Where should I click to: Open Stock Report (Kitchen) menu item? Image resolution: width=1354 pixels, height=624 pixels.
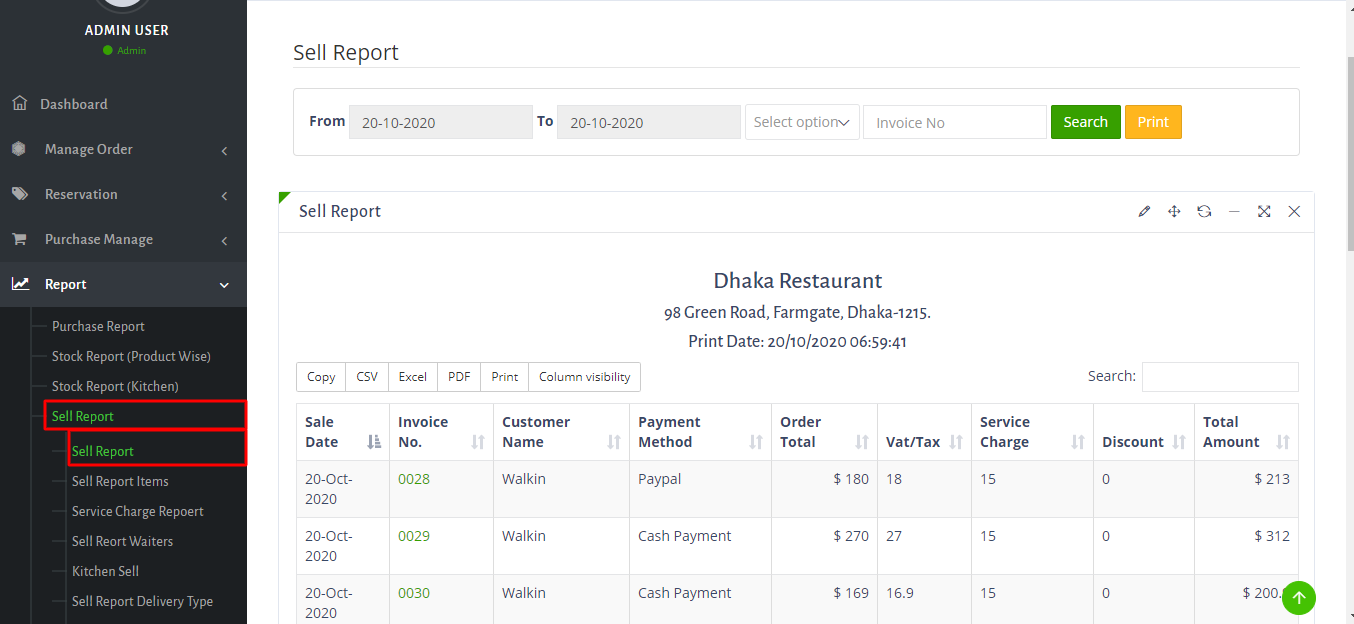115,386
